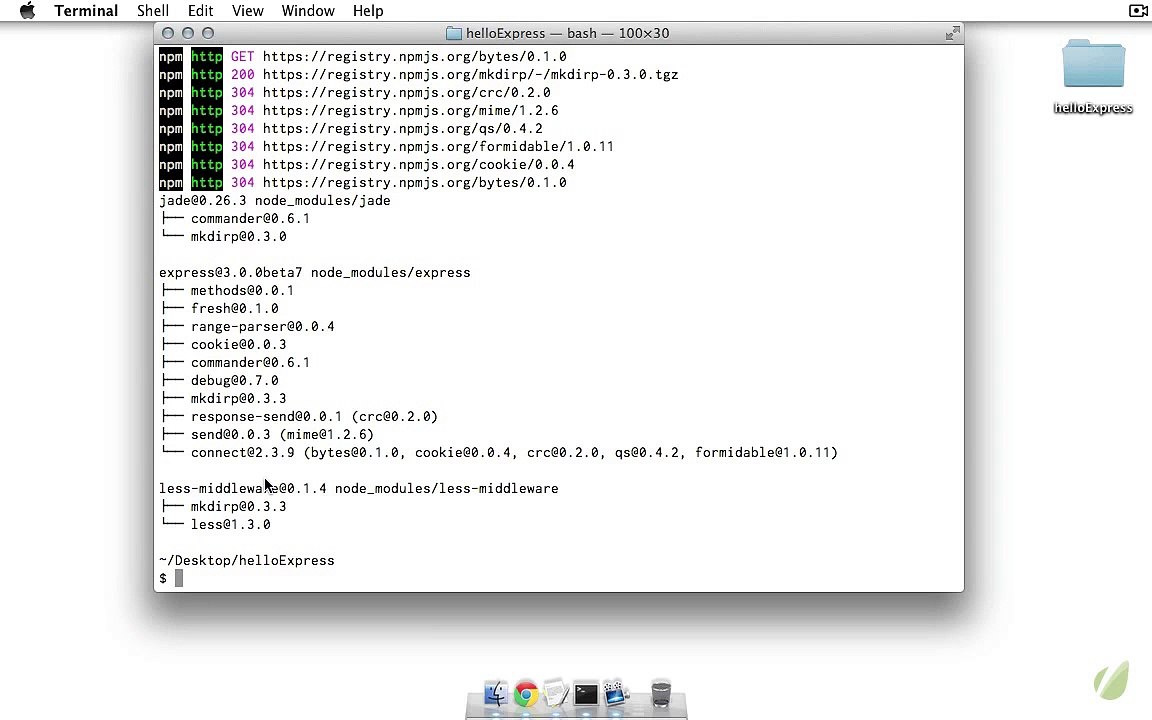Viewport: 1152px width, 720px height.
Task: Open the Help menu
Action: [368, 10]
